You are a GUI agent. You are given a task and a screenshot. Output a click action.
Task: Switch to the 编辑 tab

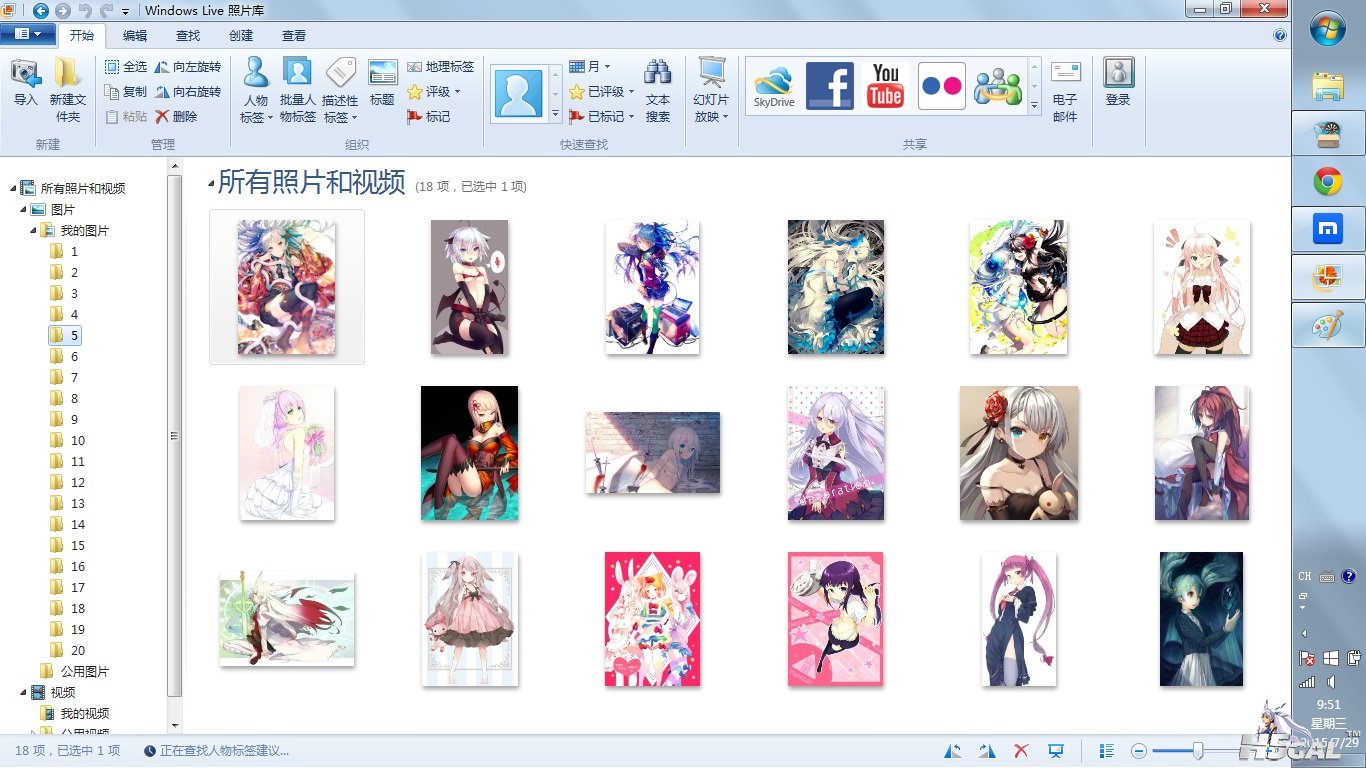135,36
